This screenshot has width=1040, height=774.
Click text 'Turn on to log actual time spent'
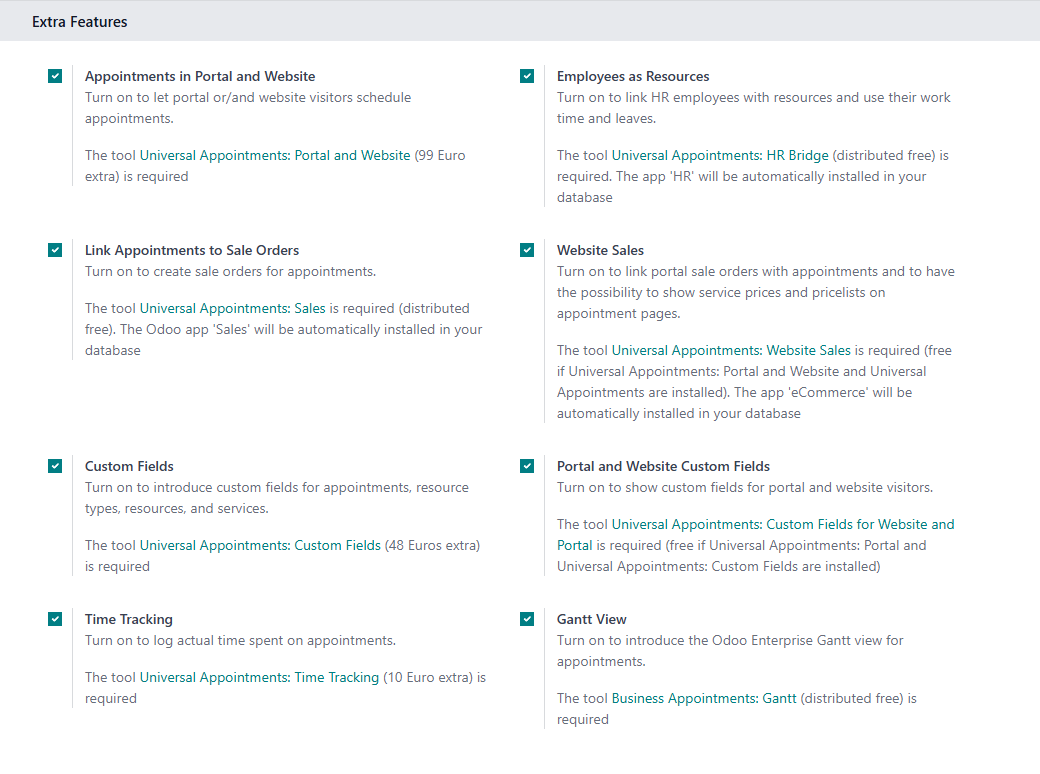[194, 641]
